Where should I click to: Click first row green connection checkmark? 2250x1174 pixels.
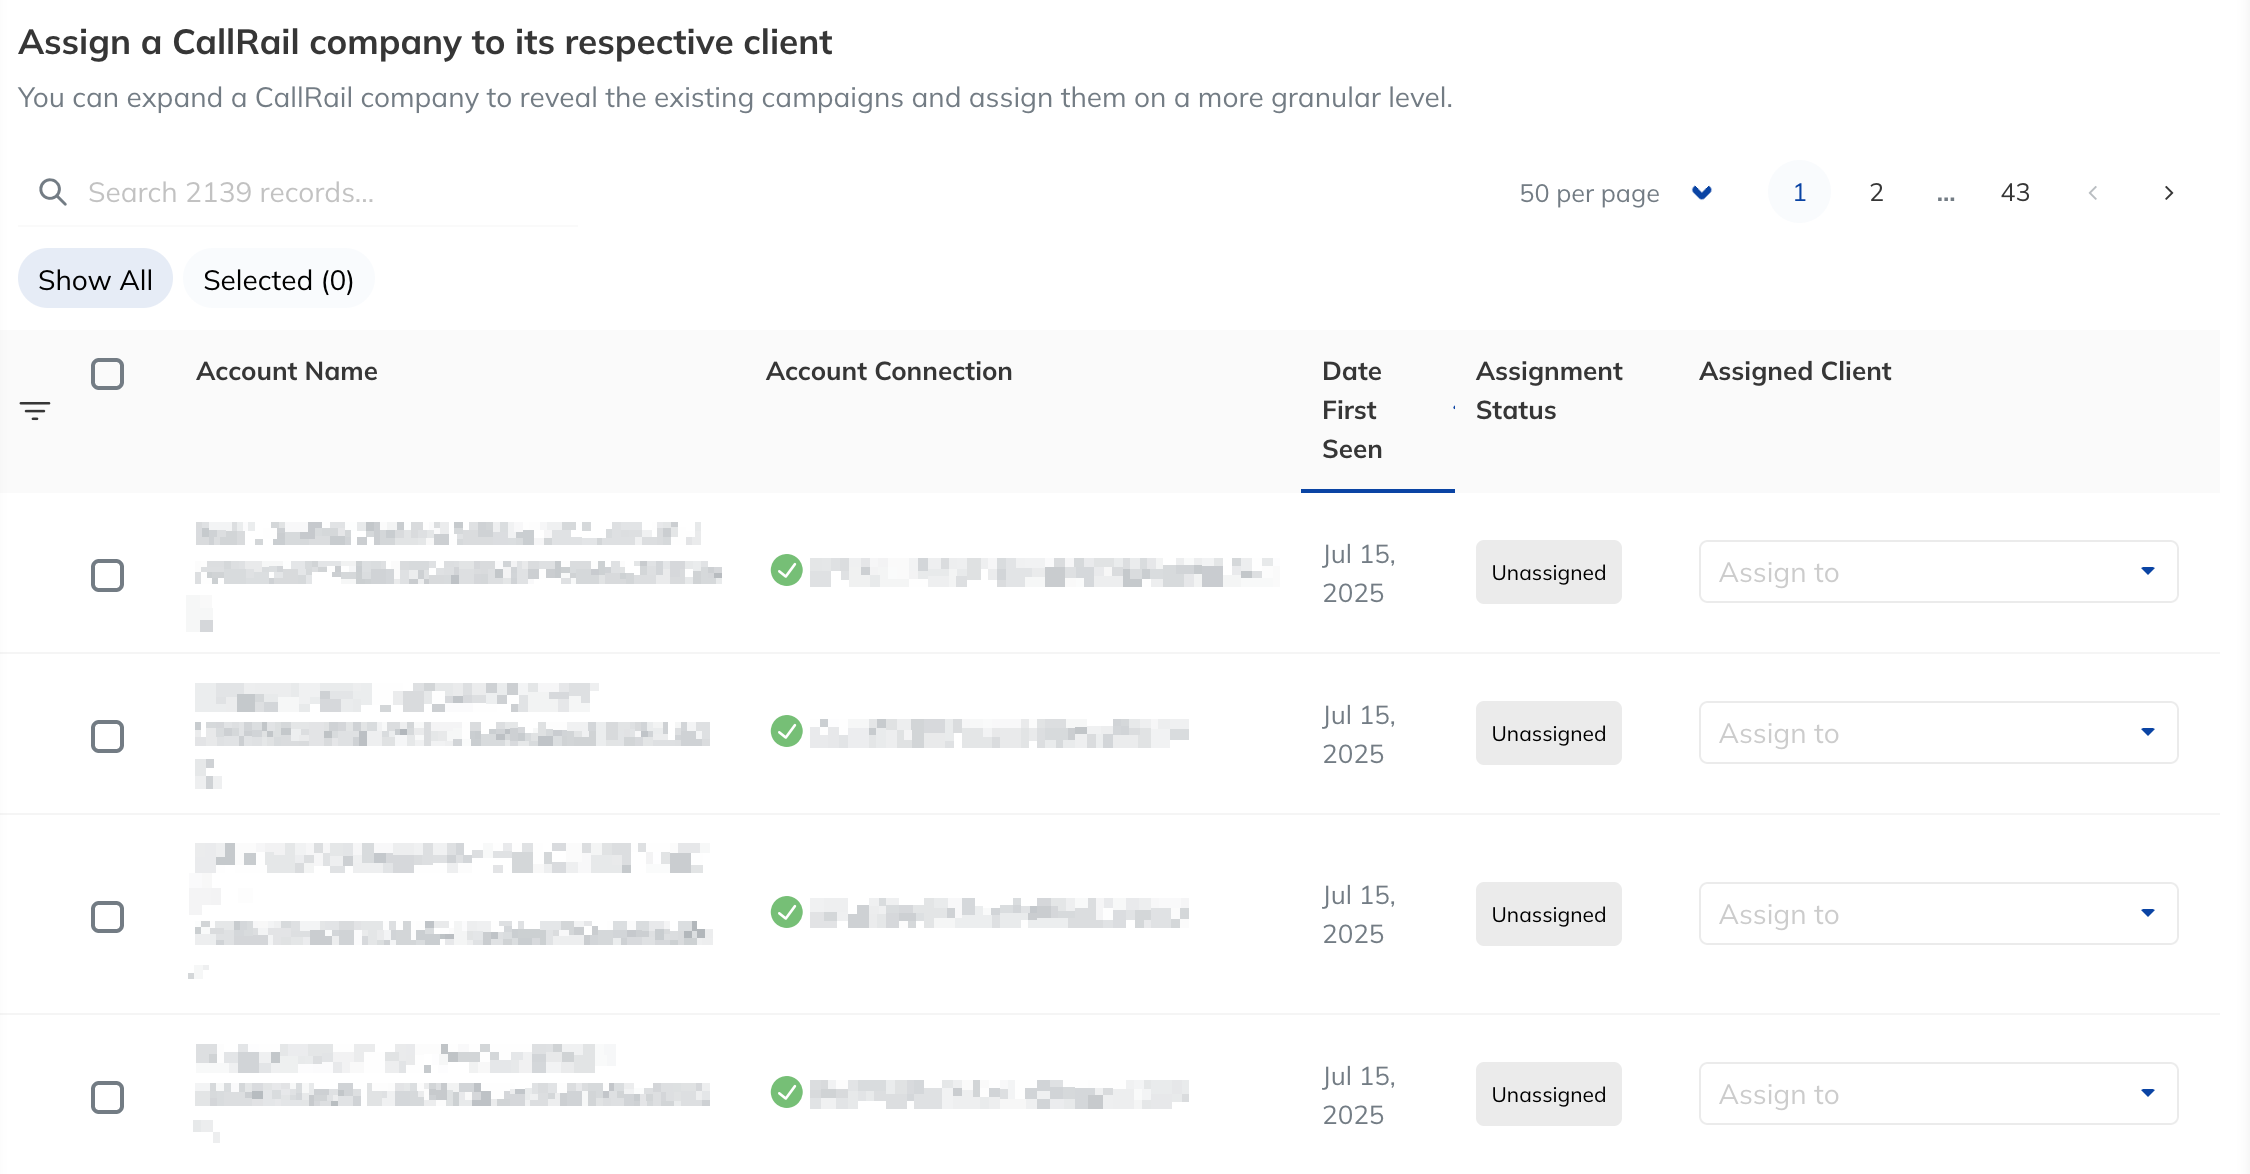tap(787, 571)
